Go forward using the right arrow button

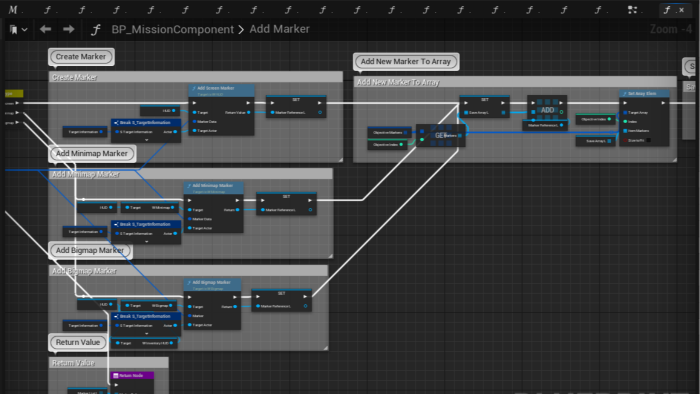68,29
